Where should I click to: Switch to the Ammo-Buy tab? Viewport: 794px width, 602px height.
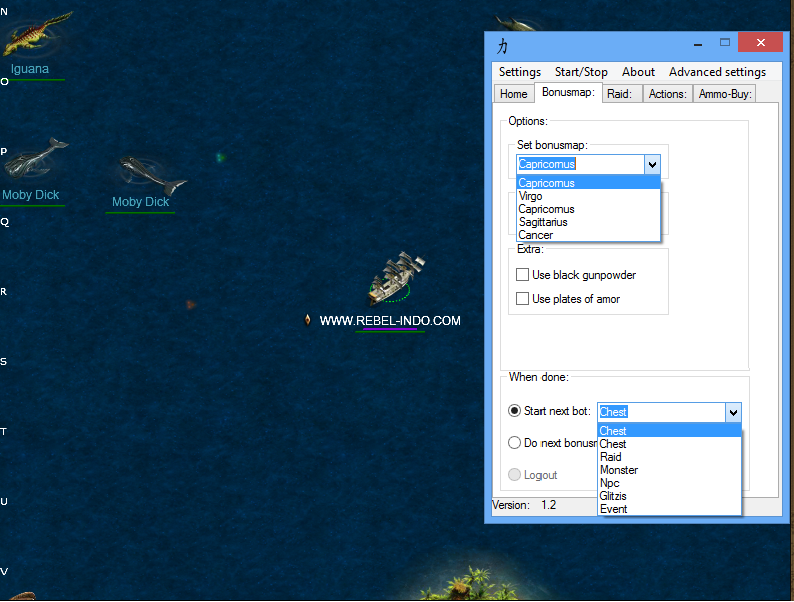[725, 94]
